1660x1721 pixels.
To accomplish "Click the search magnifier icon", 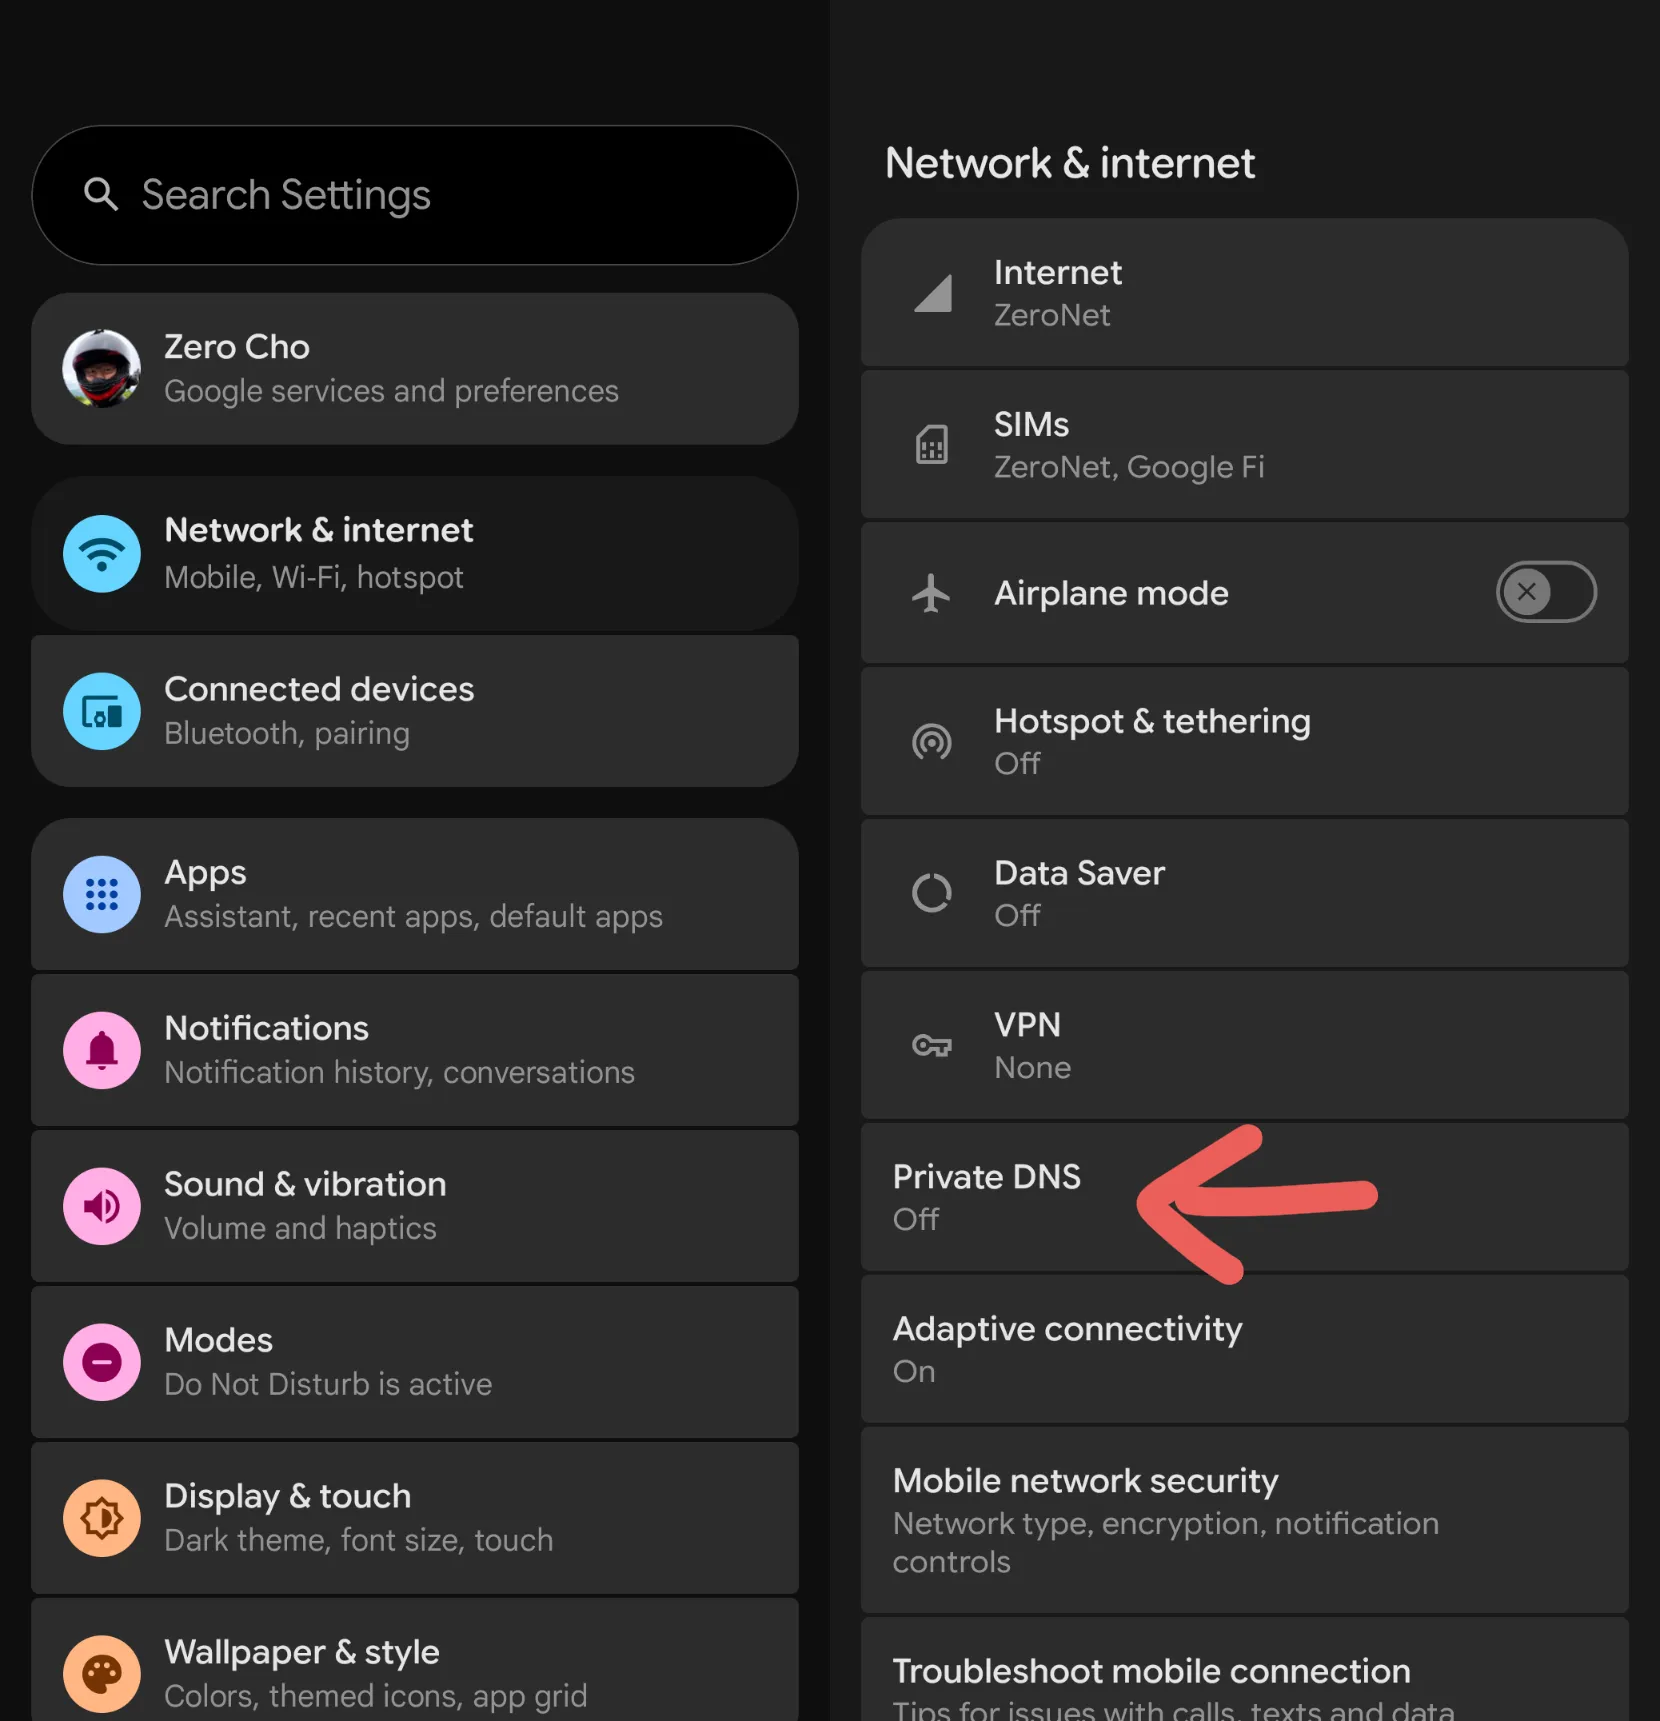I will [x=101, y=194].
